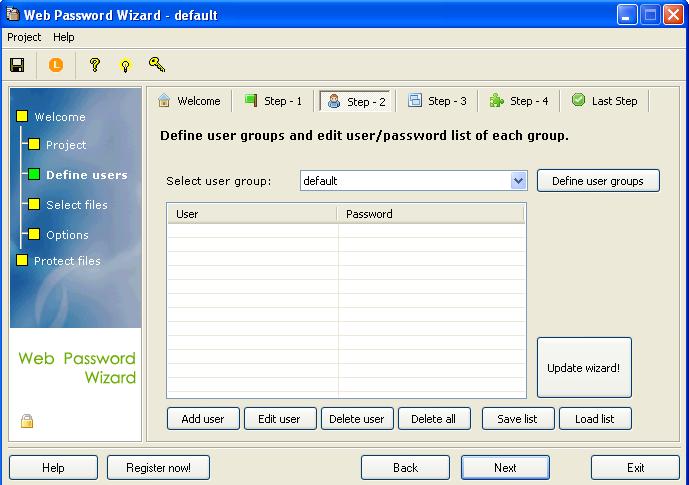This screenshot has width=689, height=485.
Task: Click the light bulb tips icon
Action: (126, 65)
